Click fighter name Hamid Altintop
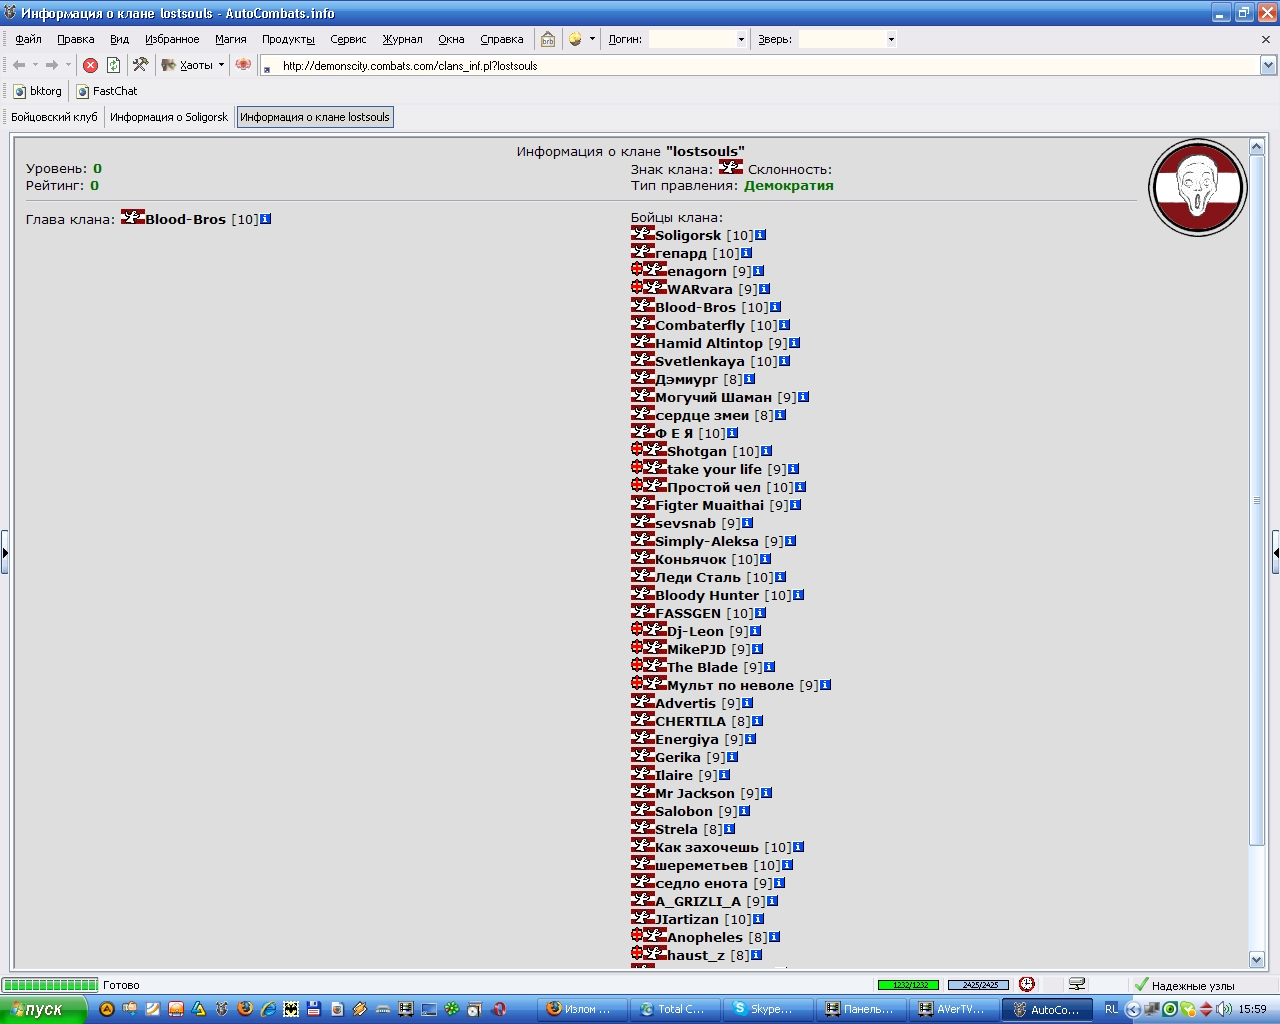This screenshot has height=1024, width=1280. coord(709,343)
